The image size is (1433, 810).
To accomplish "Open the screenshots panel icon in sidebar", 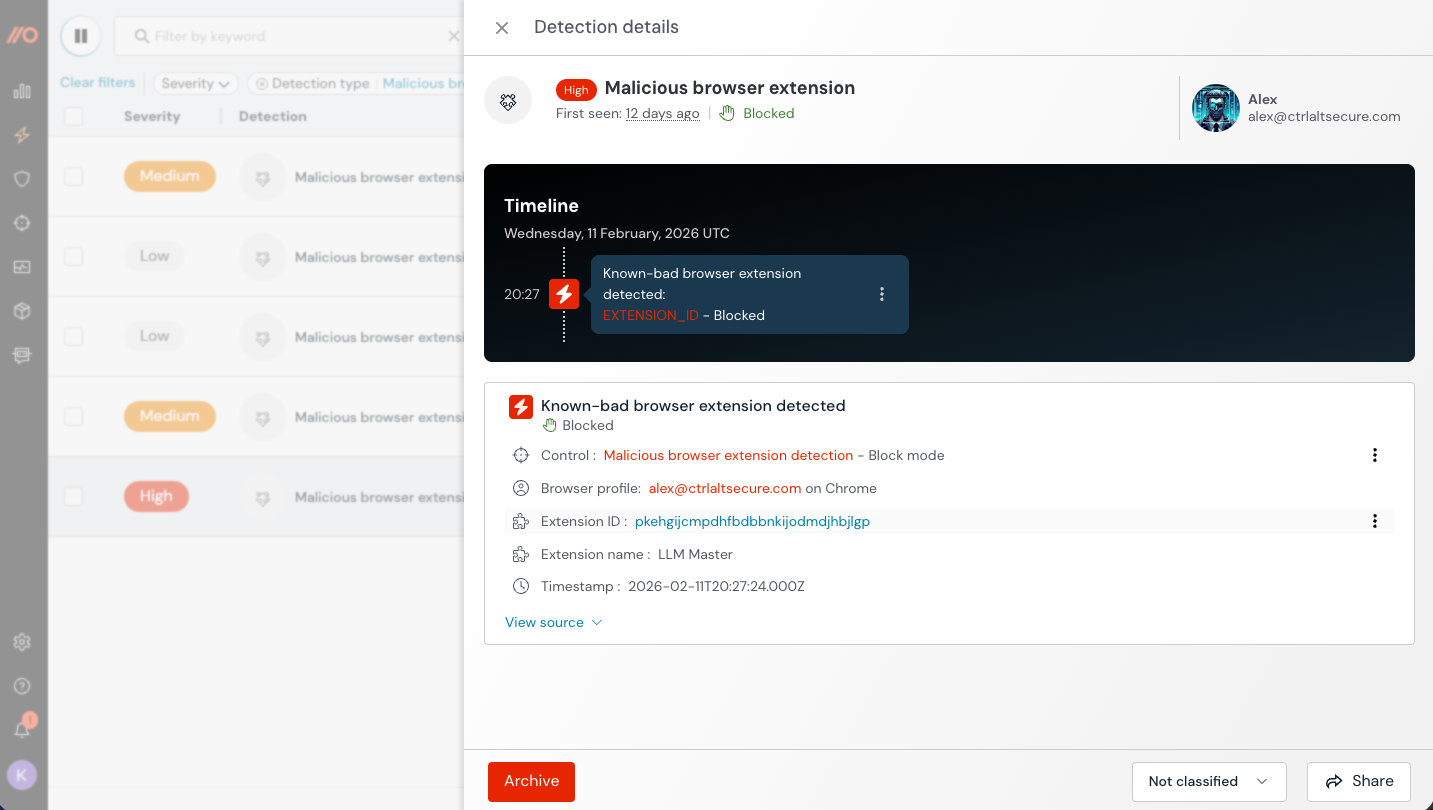I will [x=22, y=266].
